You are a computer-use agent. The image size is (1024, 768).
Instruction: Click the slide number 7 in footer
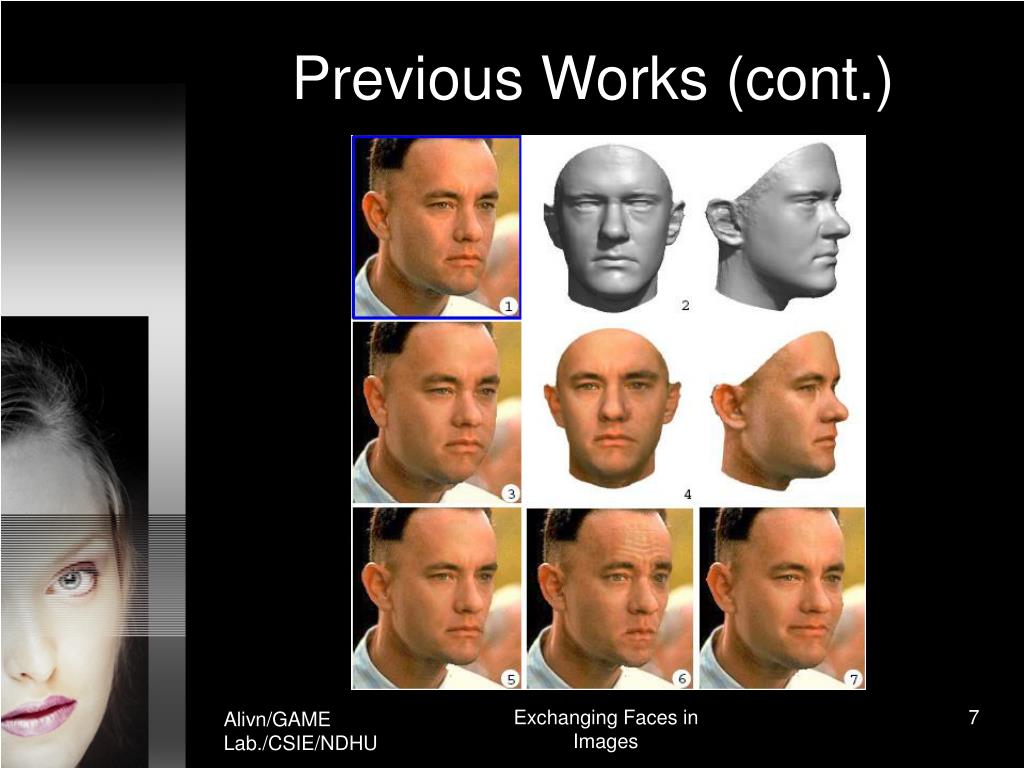tap(973, 718)
